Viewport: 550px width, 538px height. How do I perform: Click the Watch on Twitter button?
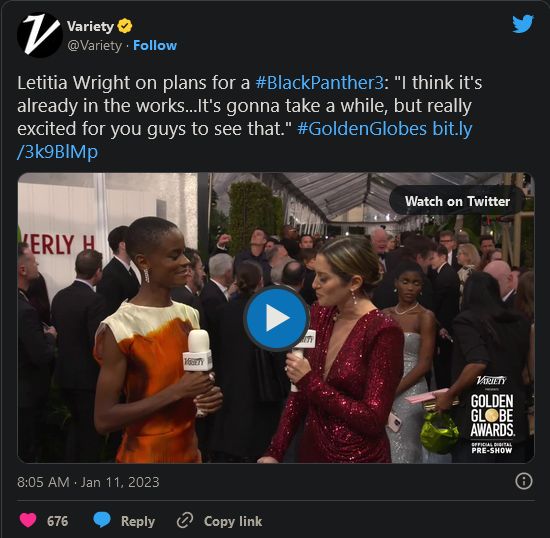457,201
